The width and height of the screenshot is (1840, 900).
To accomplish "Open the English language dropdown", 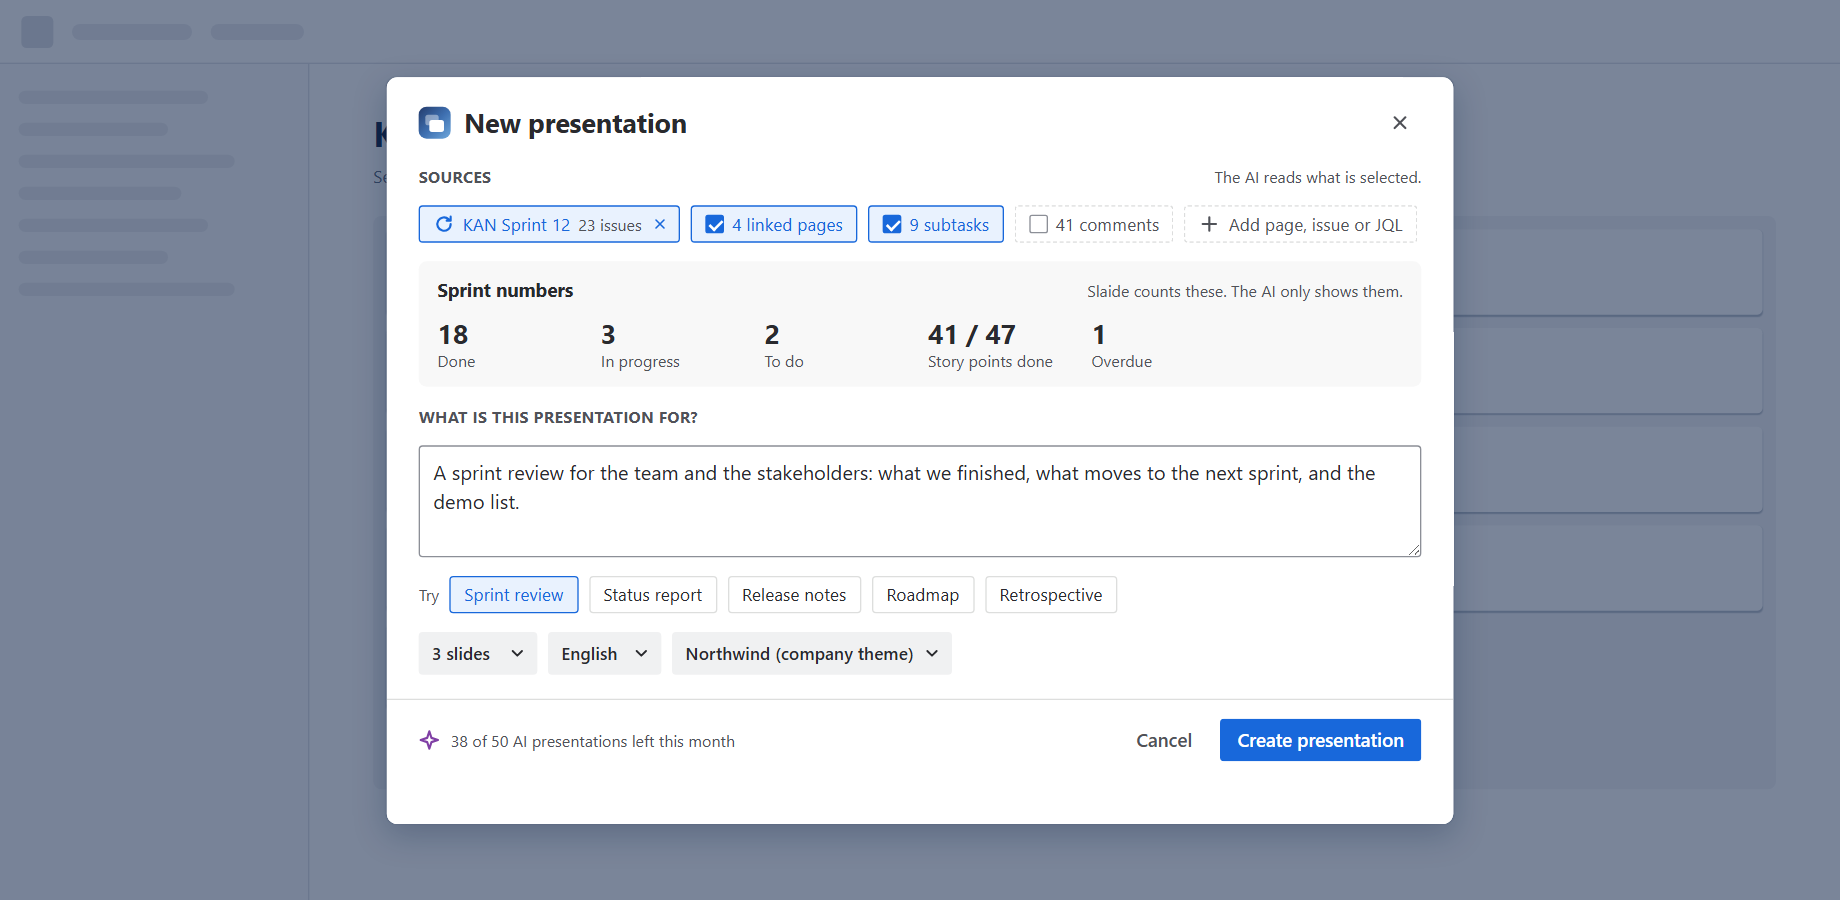I will (x=604, y=654).
